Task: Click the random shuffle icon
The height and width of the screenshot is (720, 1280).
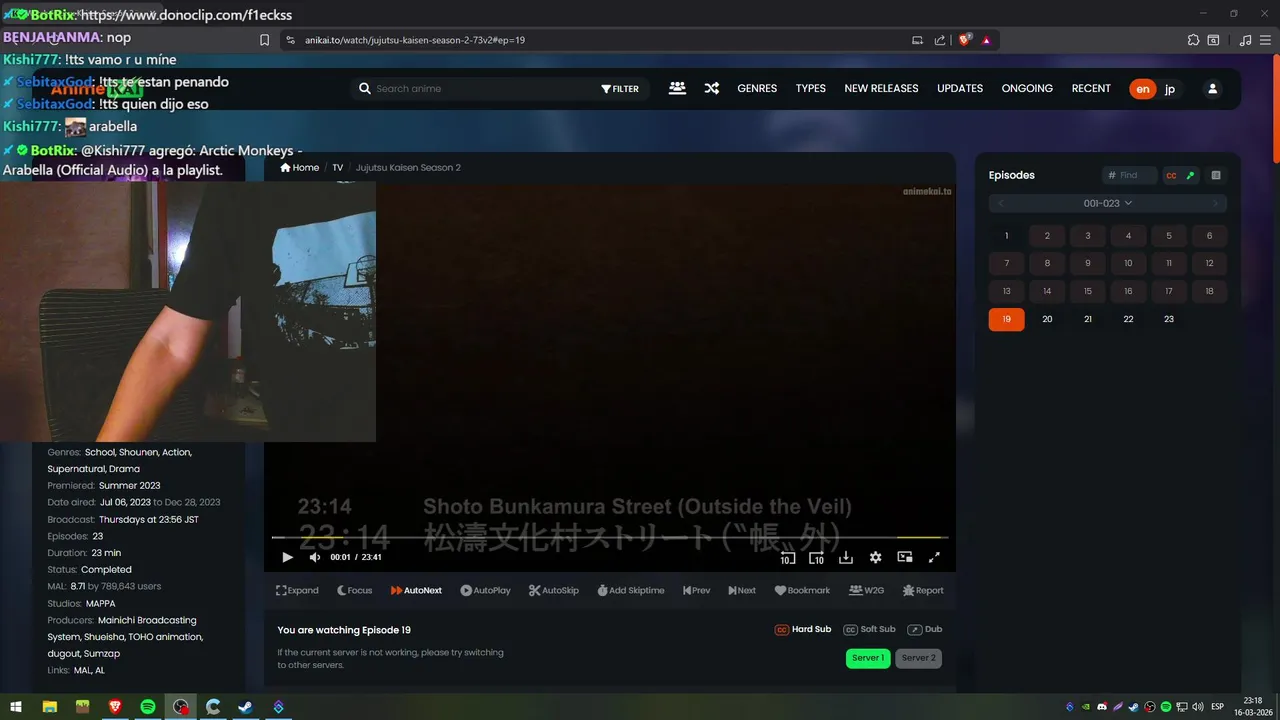Action: pos(712,88)
